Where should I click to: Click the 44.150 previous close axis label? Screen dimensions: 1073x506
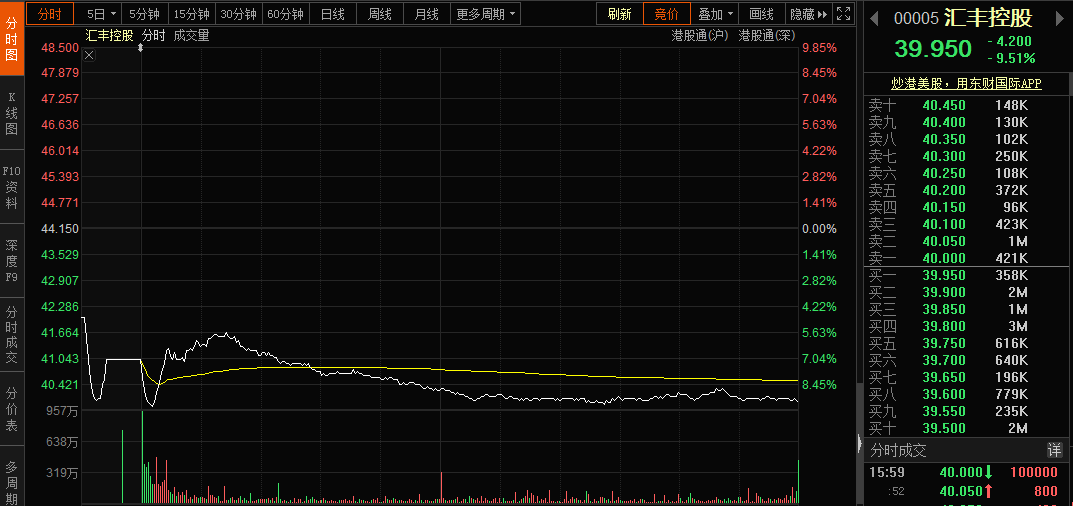coord(60,229)
